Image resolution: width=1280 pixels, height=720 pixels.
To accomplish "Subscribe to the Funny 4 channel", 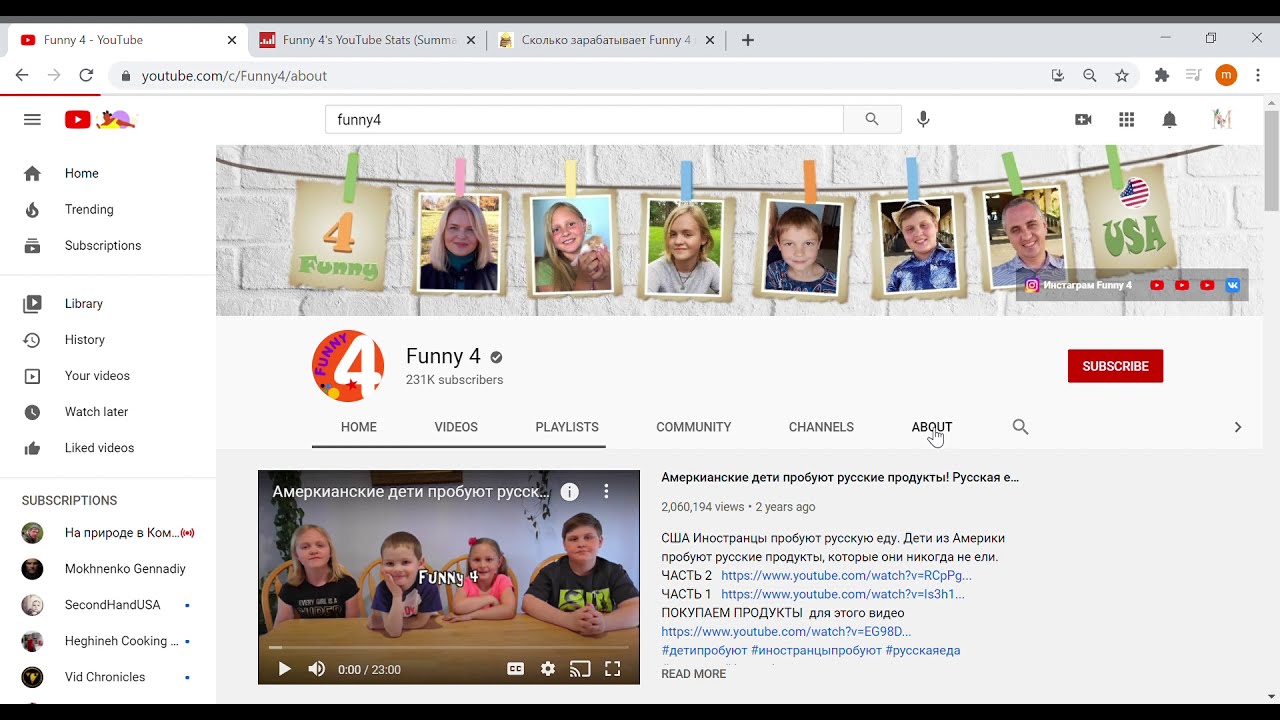I will tap(1115, 366).
